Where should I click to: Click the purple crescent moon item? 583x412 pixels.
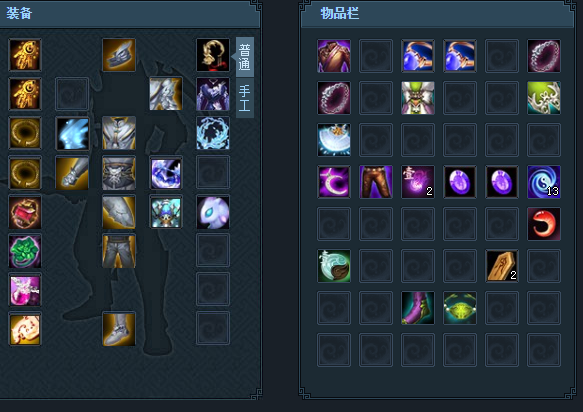click(x=334, y=182)
